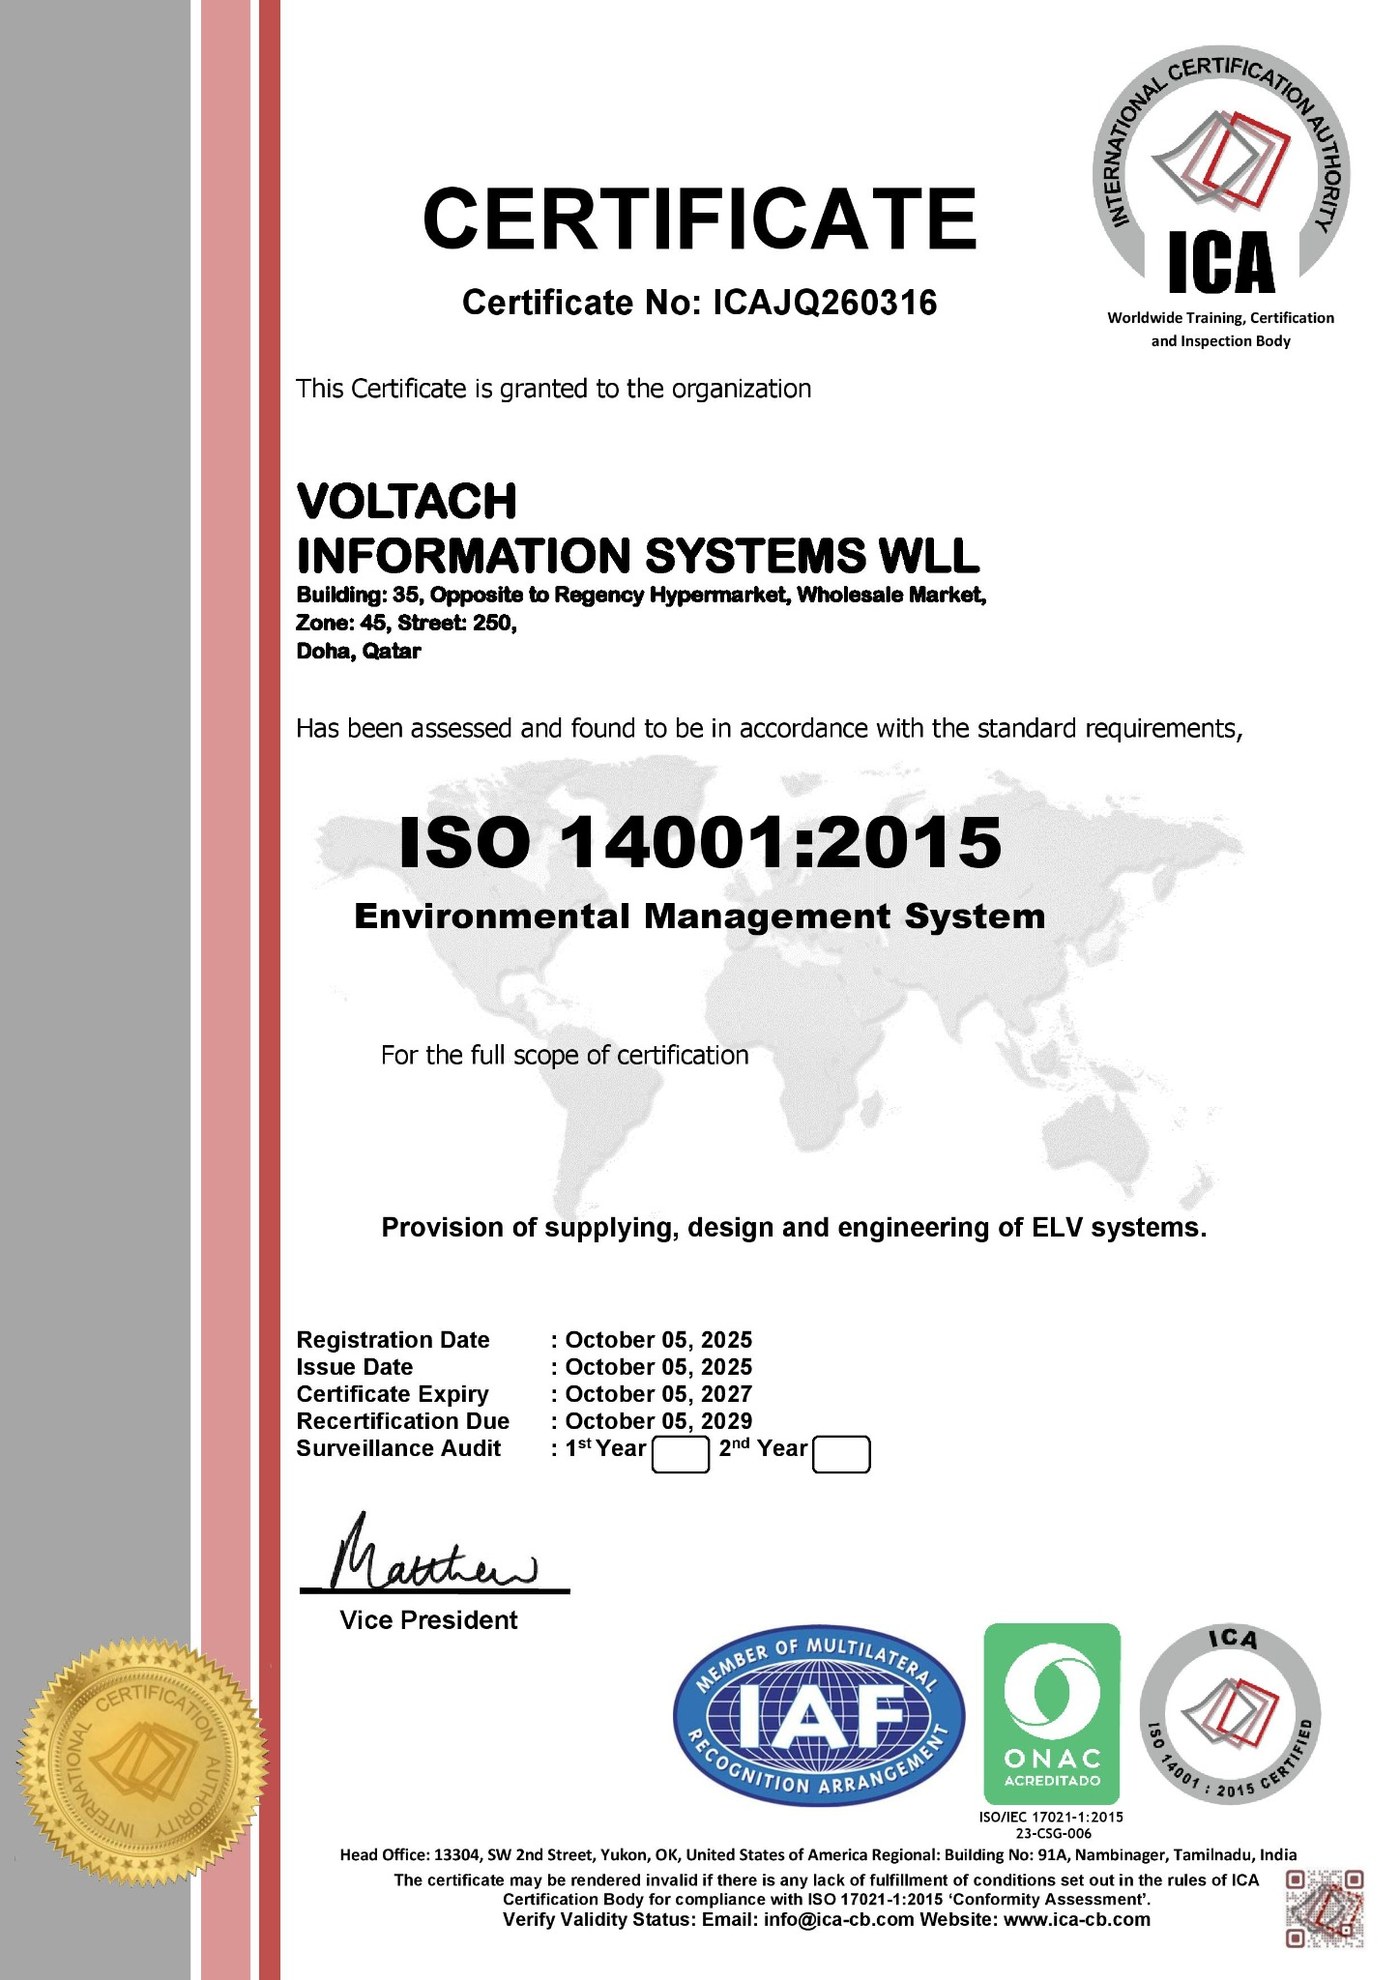Click the Head Office address line
The width and height of the screenshot is (1400, 1980).
click(x=818, y=1855)
